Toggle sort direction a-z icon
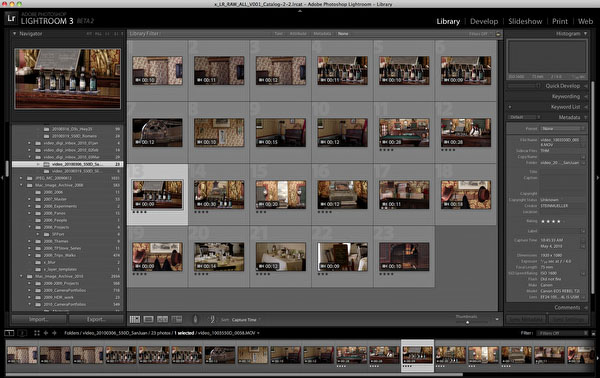The image size is (600, 378). click(x=212, y=319)
